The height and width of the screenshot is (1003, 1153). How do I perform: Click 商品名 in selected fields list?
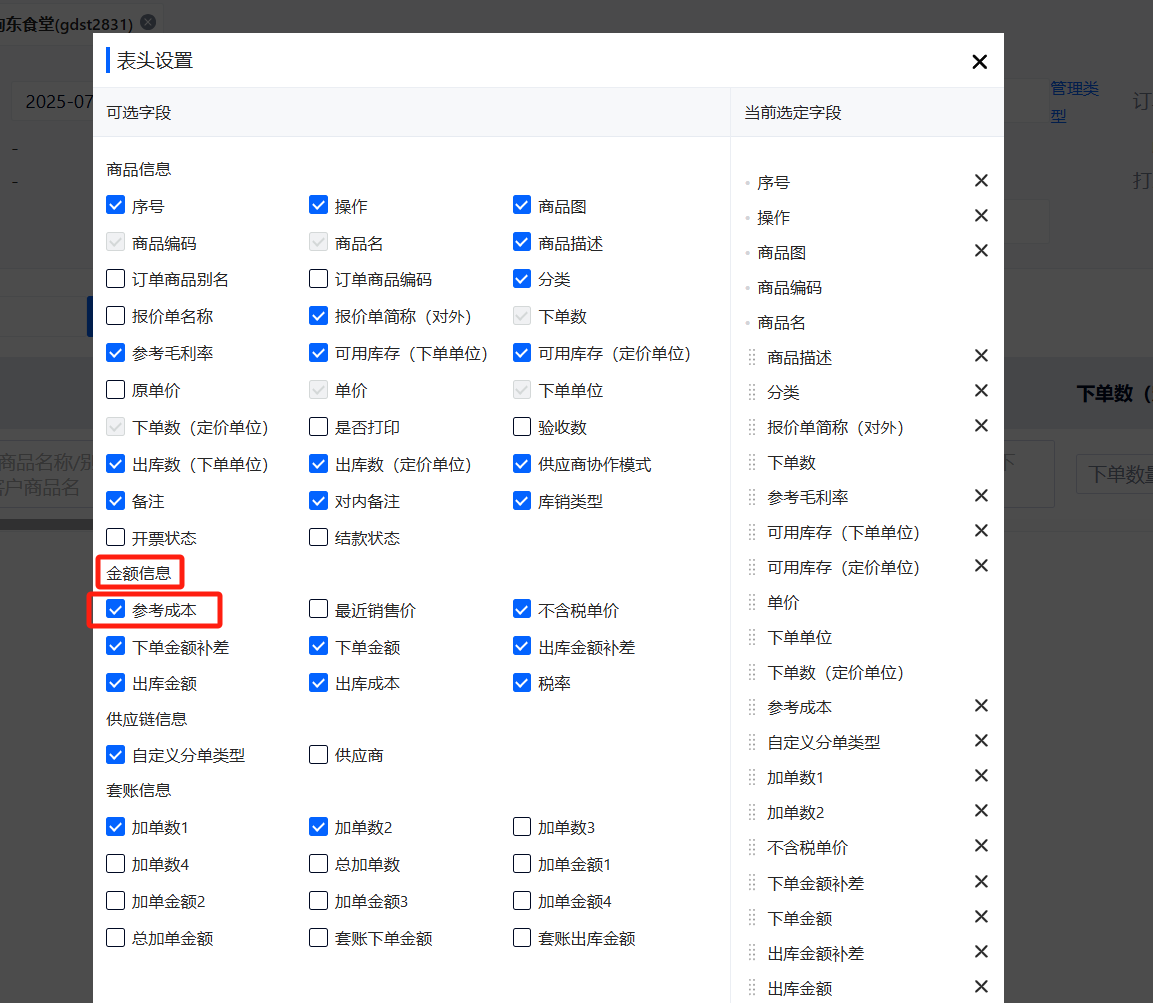pos(781,323)
